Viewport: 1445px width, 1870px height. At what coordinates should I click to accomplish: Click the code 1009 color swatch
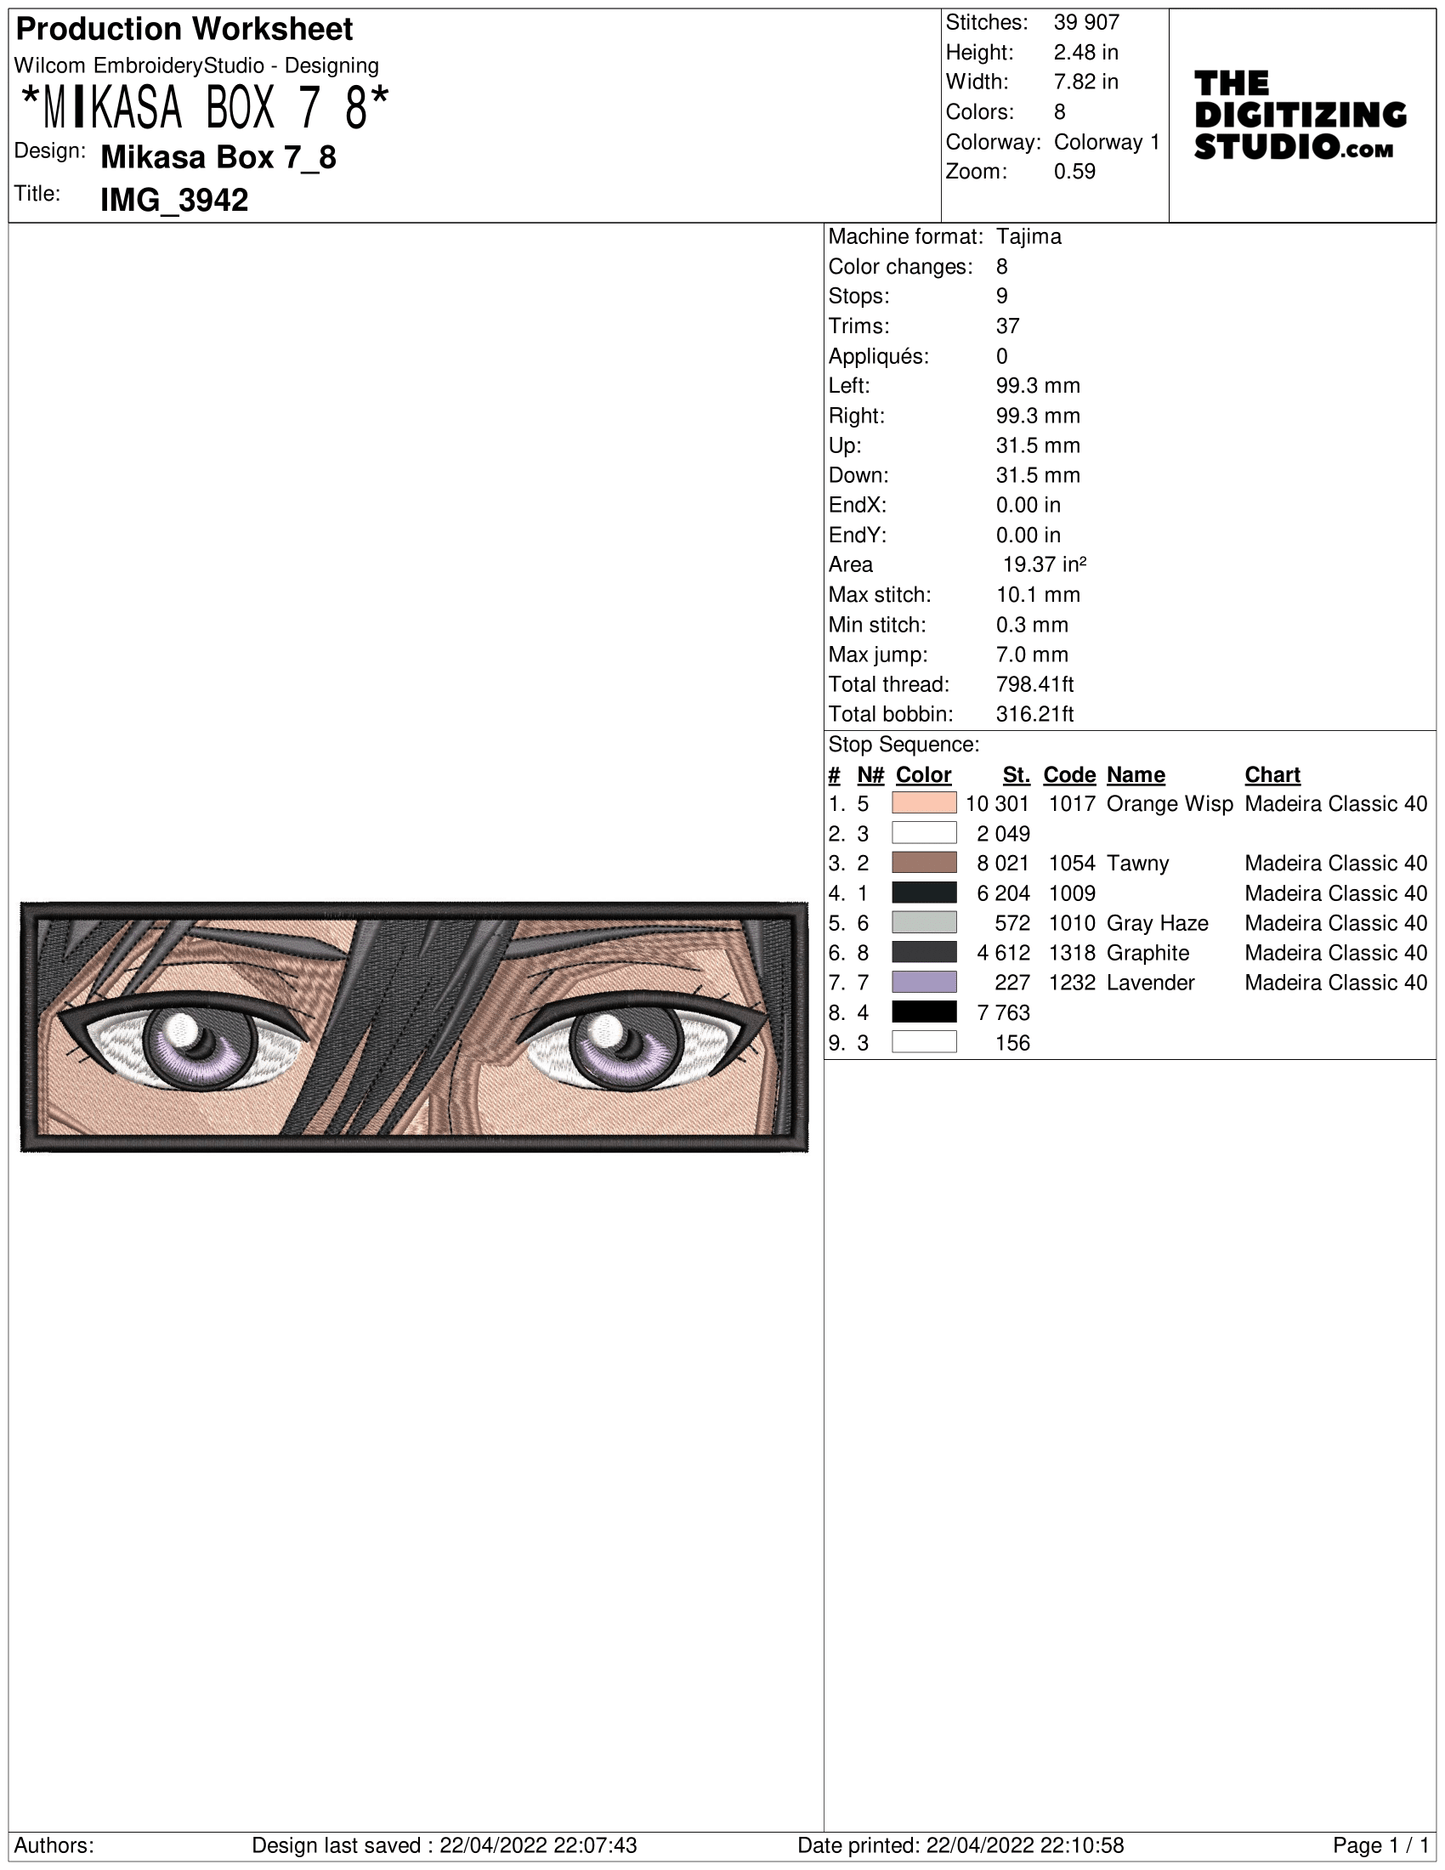924,893
